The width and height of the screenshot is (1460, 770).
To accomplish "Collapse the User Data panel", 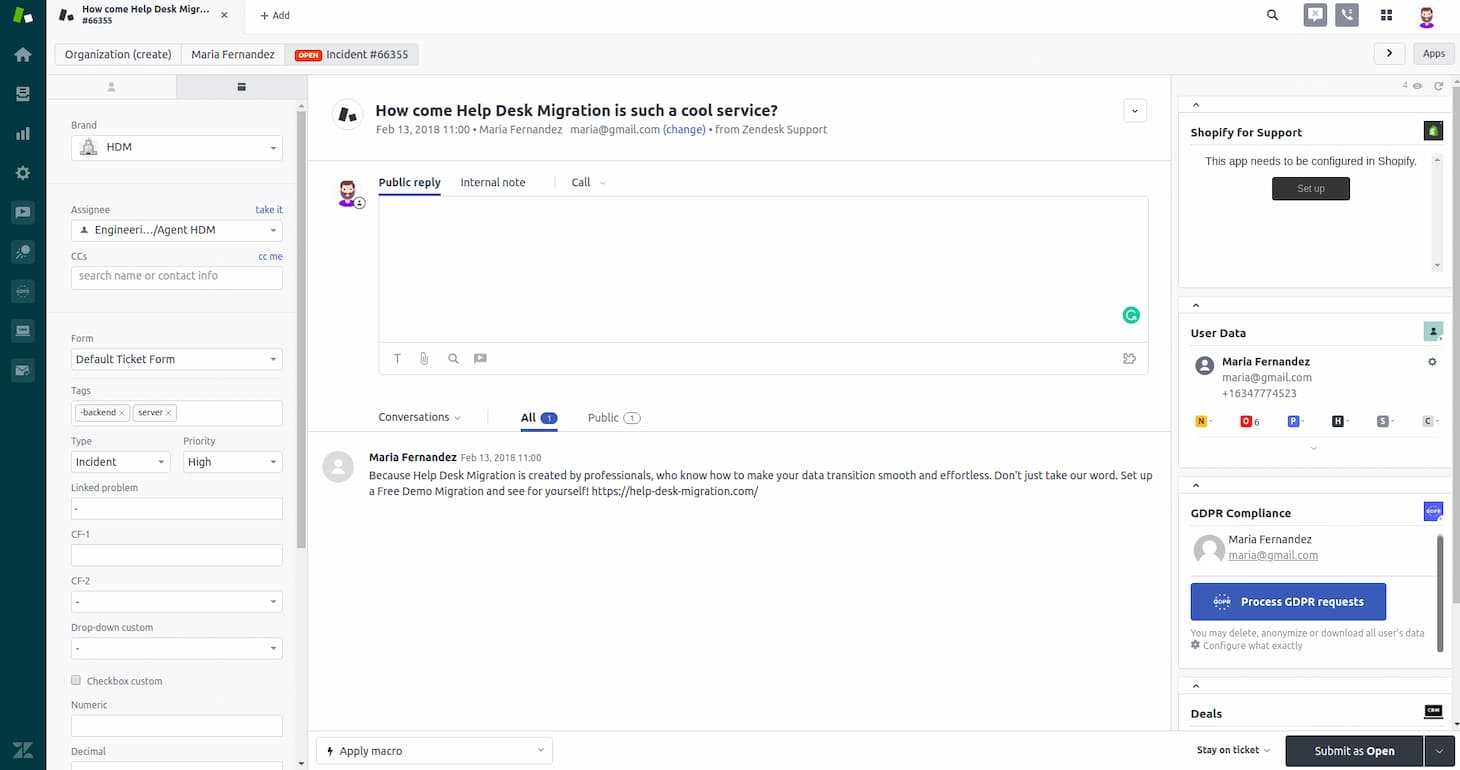I will click(1196, 305).
